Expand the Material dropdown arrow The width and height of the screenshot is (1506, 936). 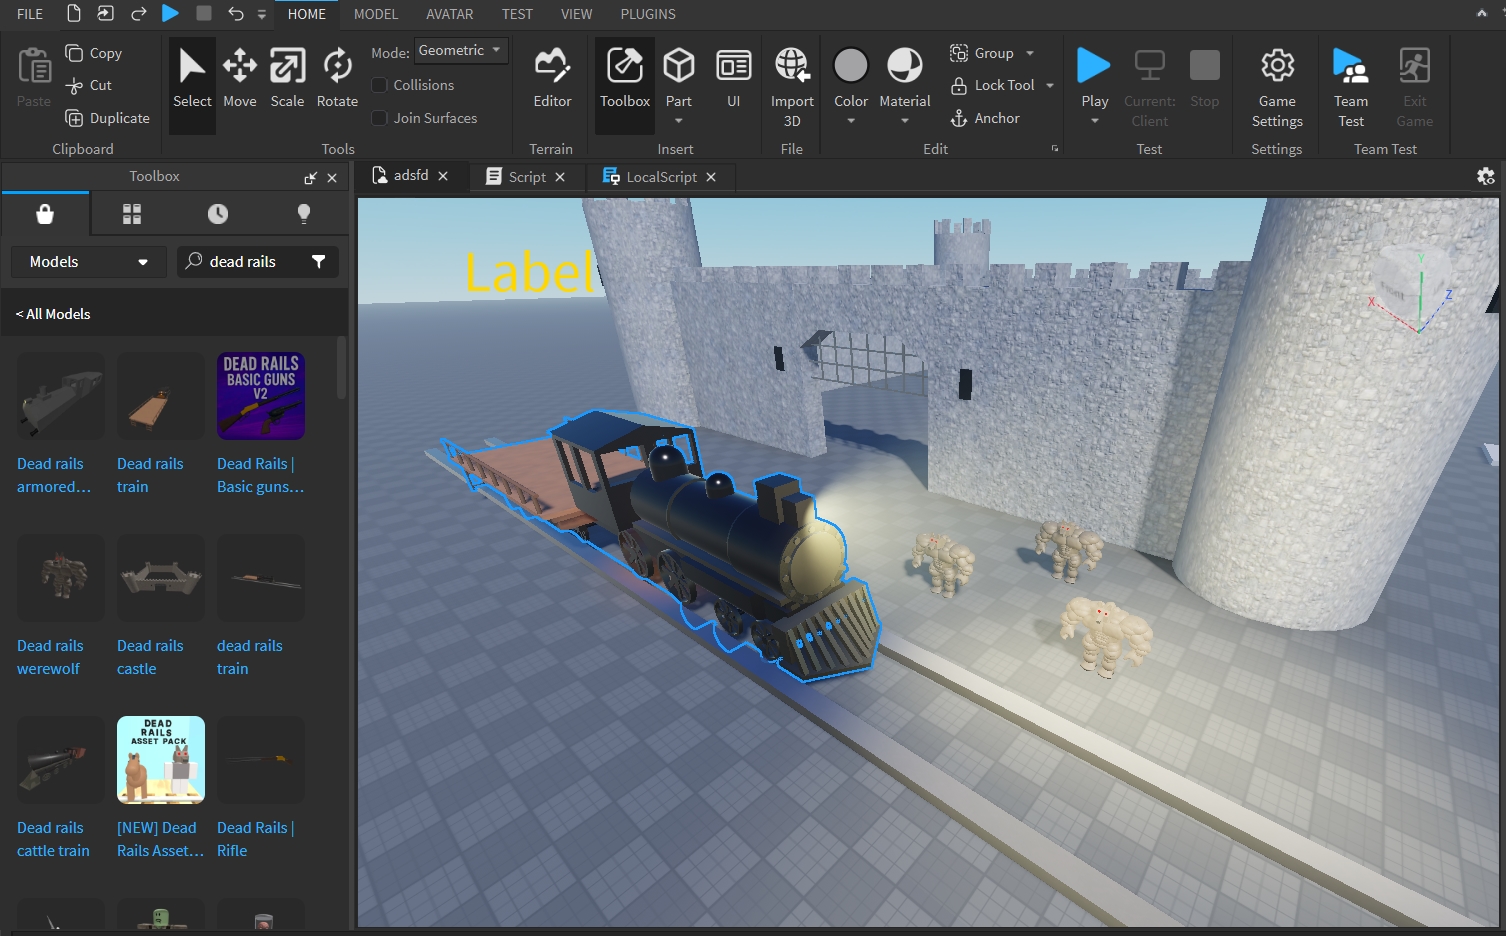coord(905,122)
